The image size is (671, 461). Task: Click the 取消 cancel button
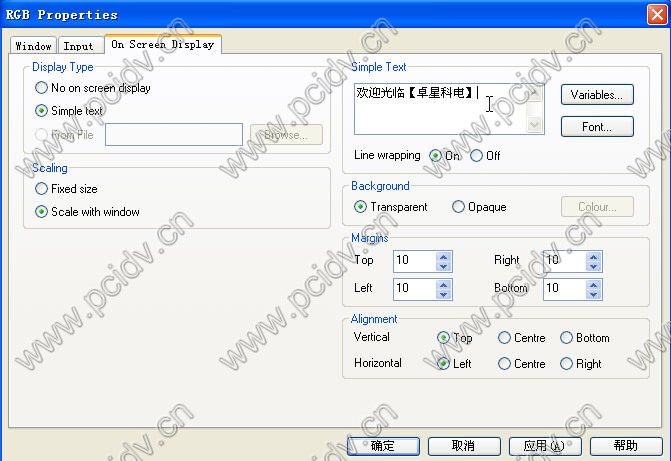464,446
